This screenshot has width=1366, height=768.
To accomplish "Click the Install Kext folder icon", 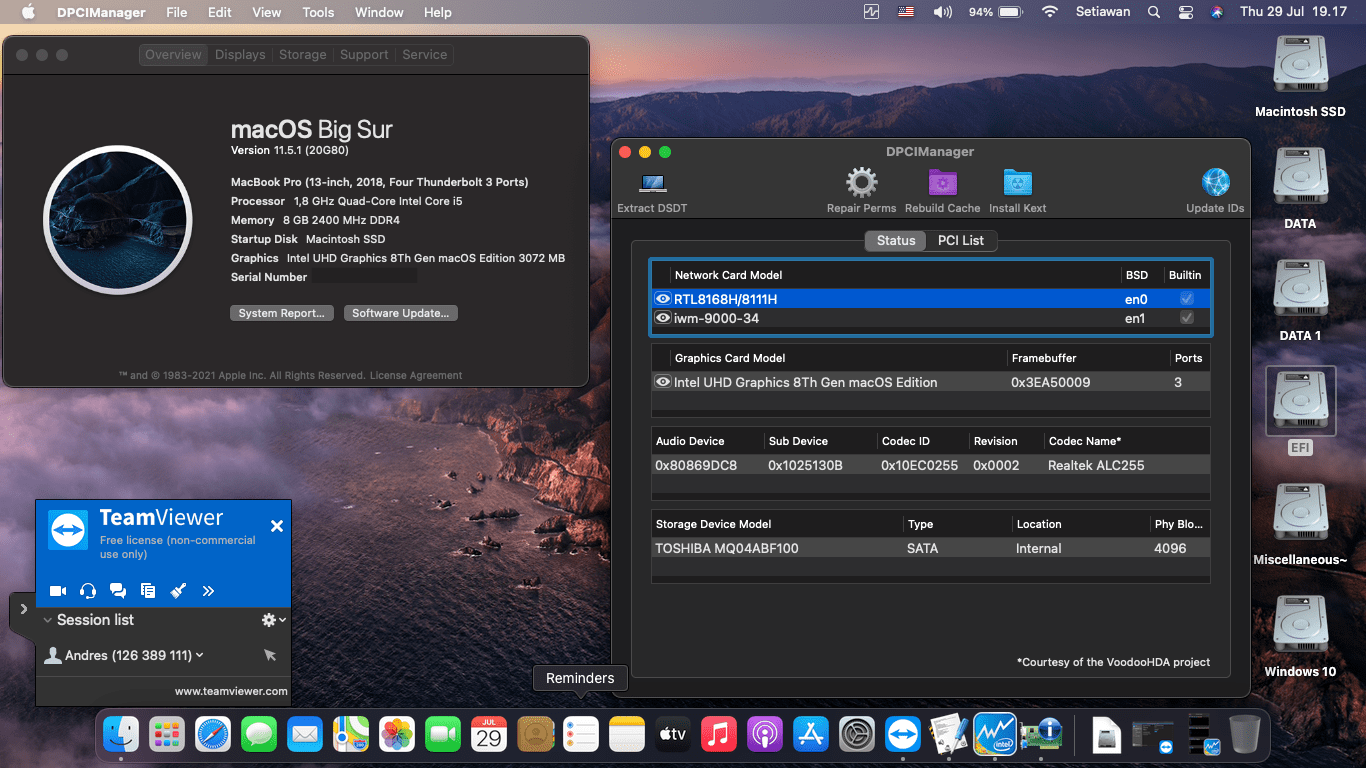I will (1017, 183).
